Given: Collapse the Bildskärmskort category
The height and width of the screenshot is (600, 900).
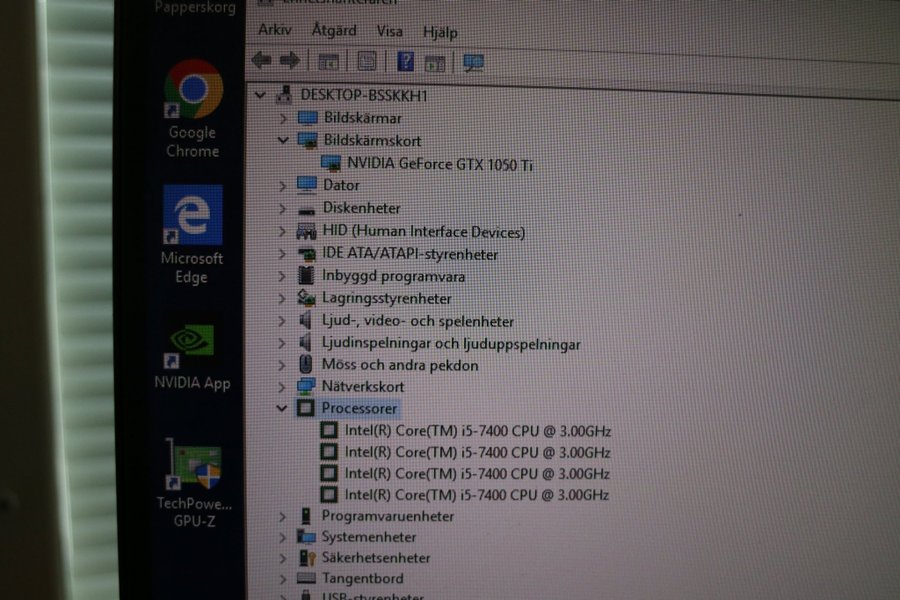Looking at the screenshot, I should [282, 141].
